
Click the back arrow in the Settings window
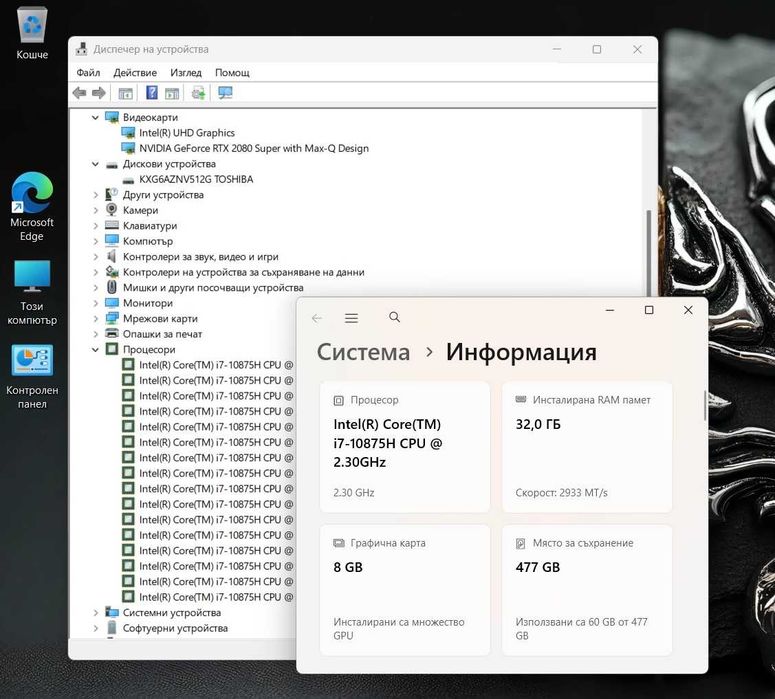[x=317, y=318]
